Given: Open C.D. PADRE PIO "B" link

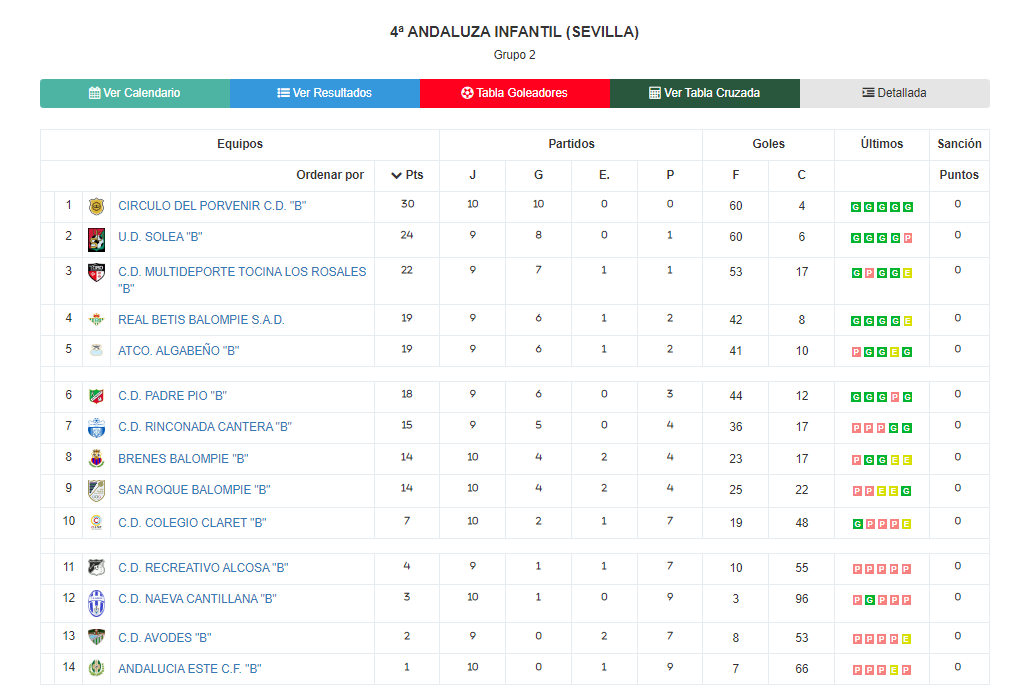Looking at the screenshot, I should click(x=172, y=396).
